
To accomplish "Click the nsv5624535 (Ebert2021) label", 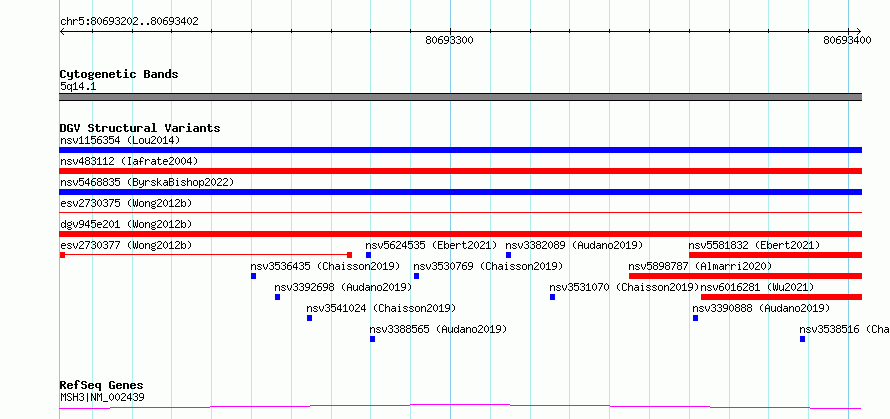I will coord(431,245).
